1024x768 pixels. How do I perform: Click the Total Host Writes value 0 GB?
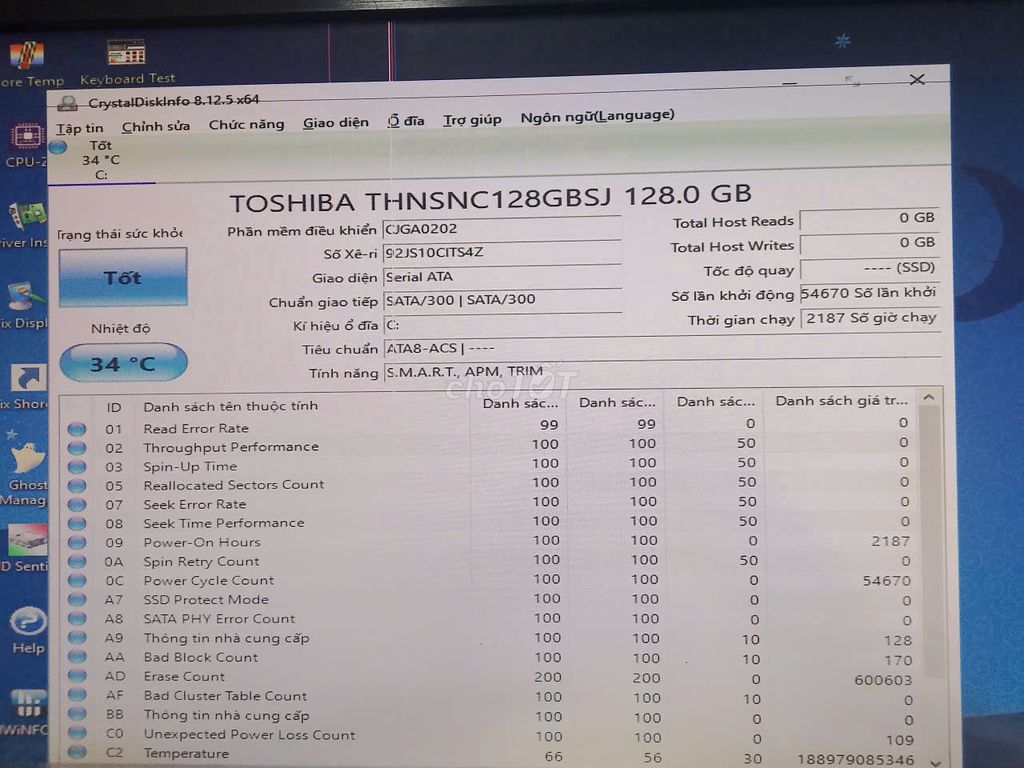tap(869, 243)
